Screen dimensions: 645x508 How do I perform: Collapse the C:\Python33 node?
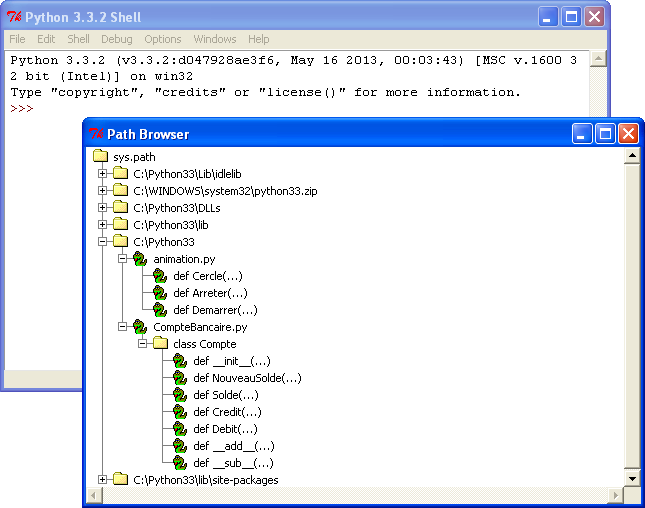tap(102, 241)
